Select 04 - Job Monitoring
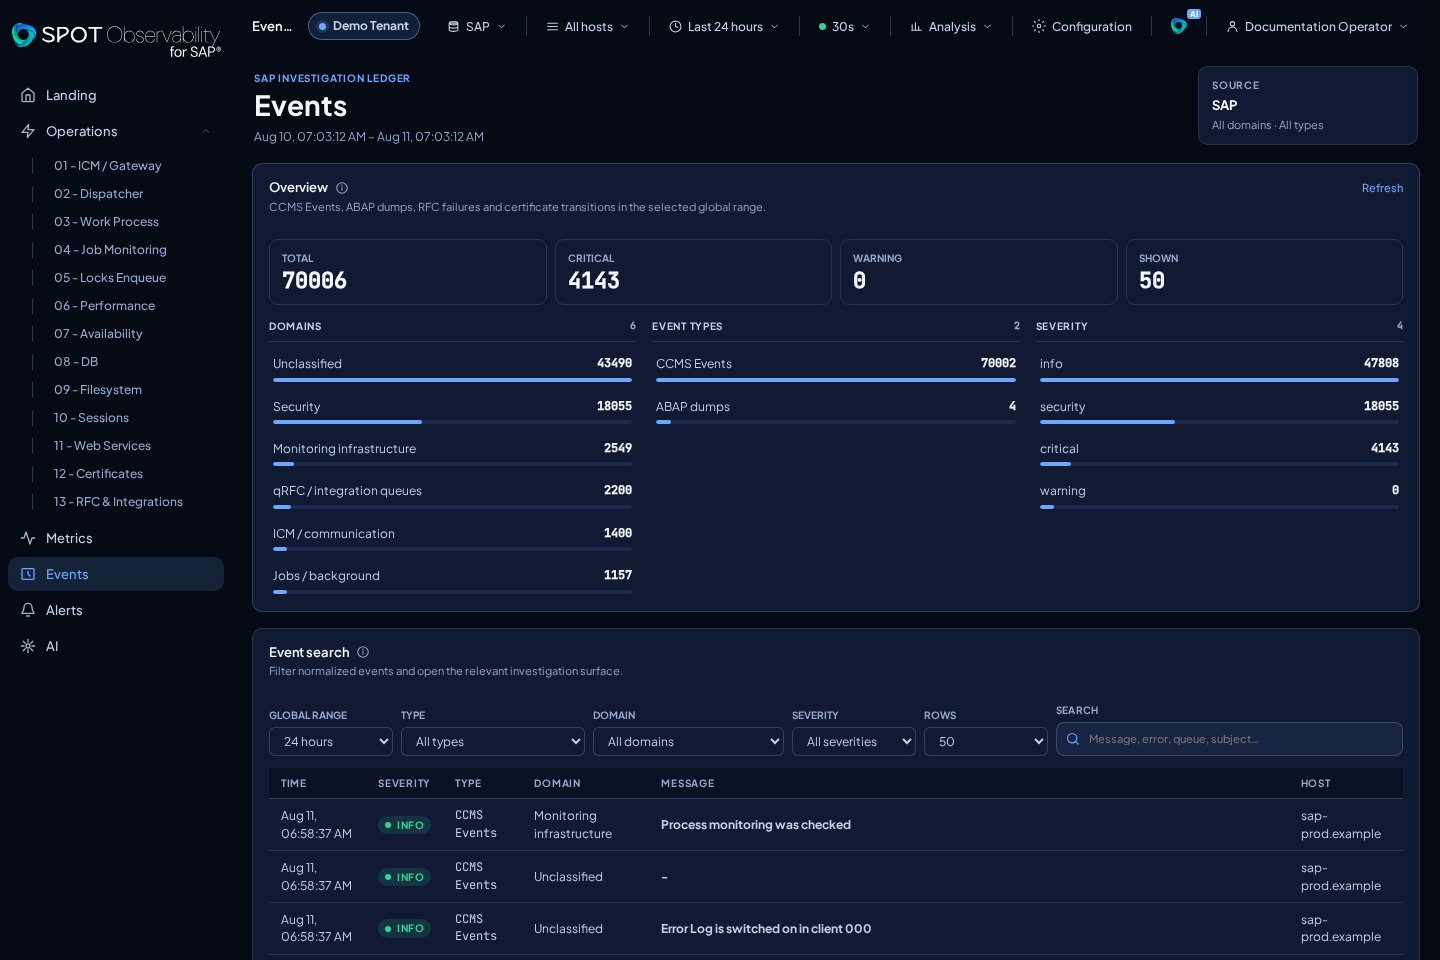Image resolution: width=1440 pixels, height=960 pixels. (x=111, y=250)
